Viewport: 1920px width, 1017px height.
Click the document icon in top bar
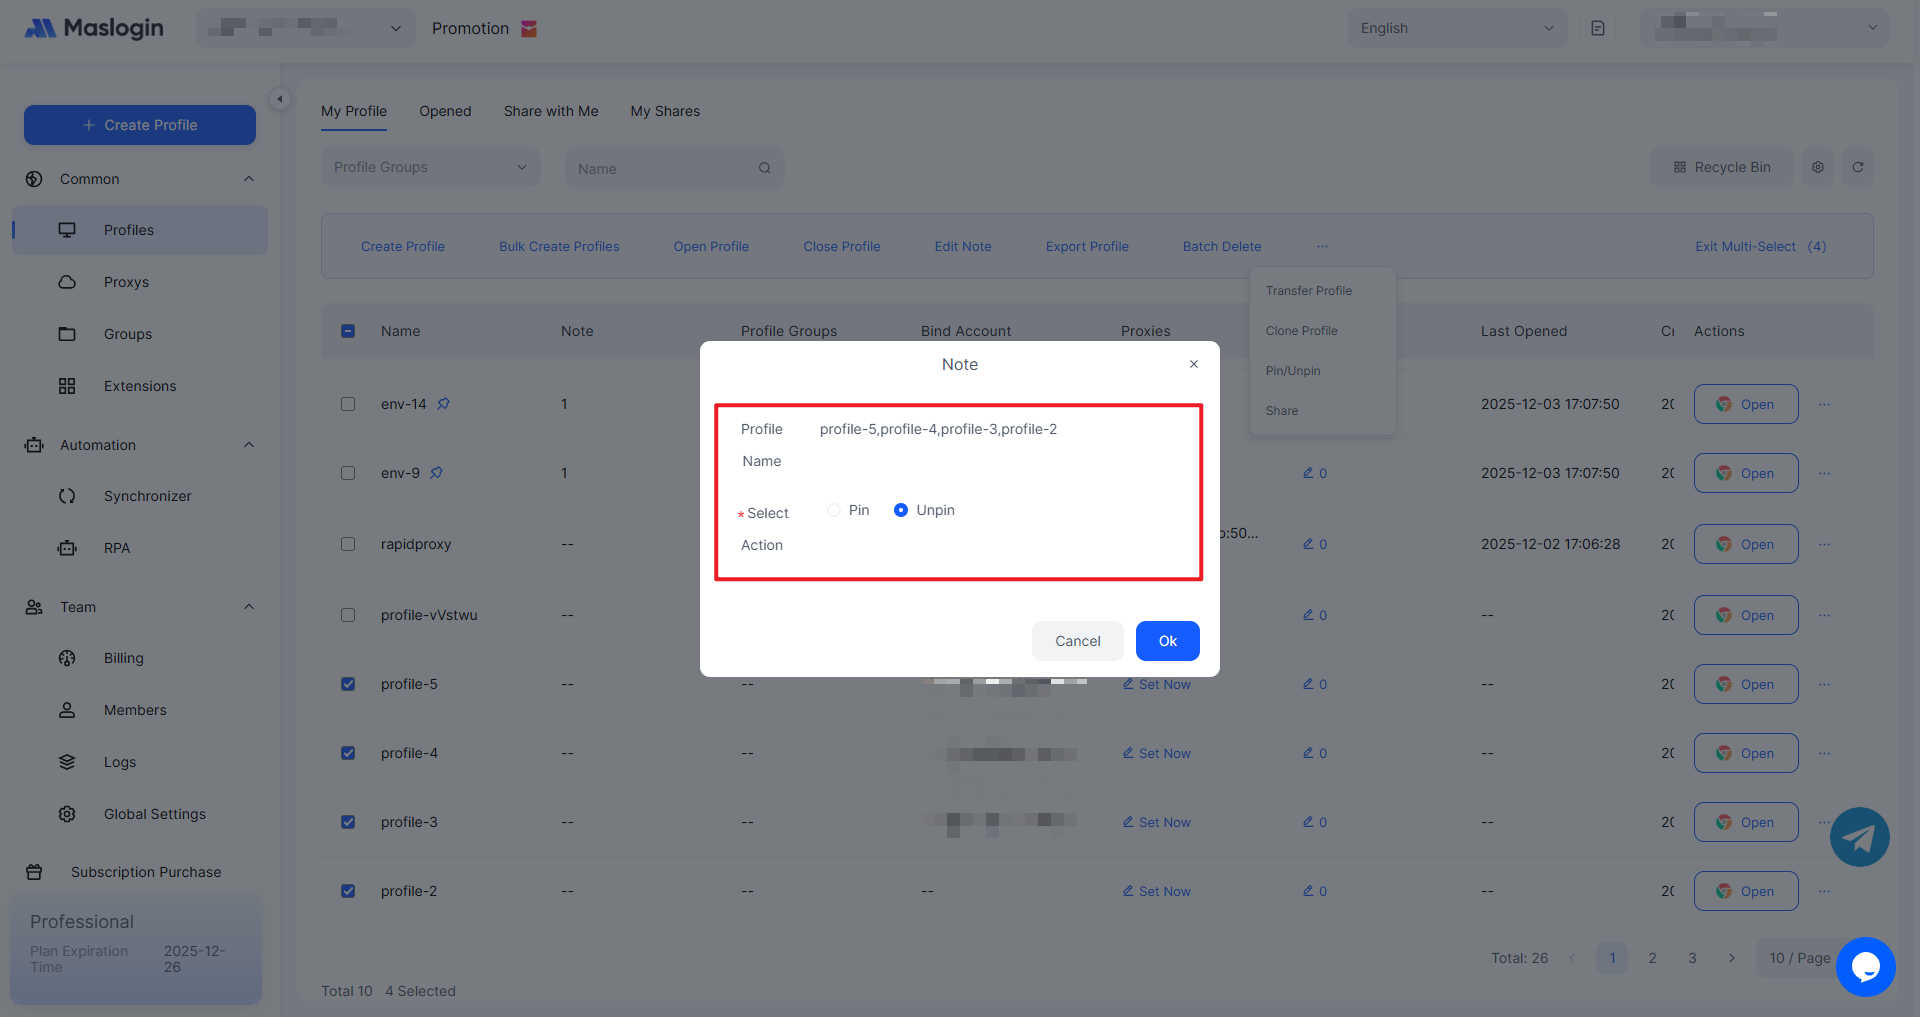(x=1597, y=28)
